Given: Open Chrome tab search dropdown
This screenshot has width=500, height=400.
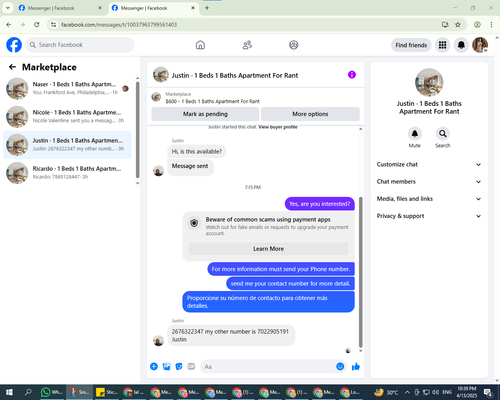Looking at the screenshot, I should [x=8, y=8].
